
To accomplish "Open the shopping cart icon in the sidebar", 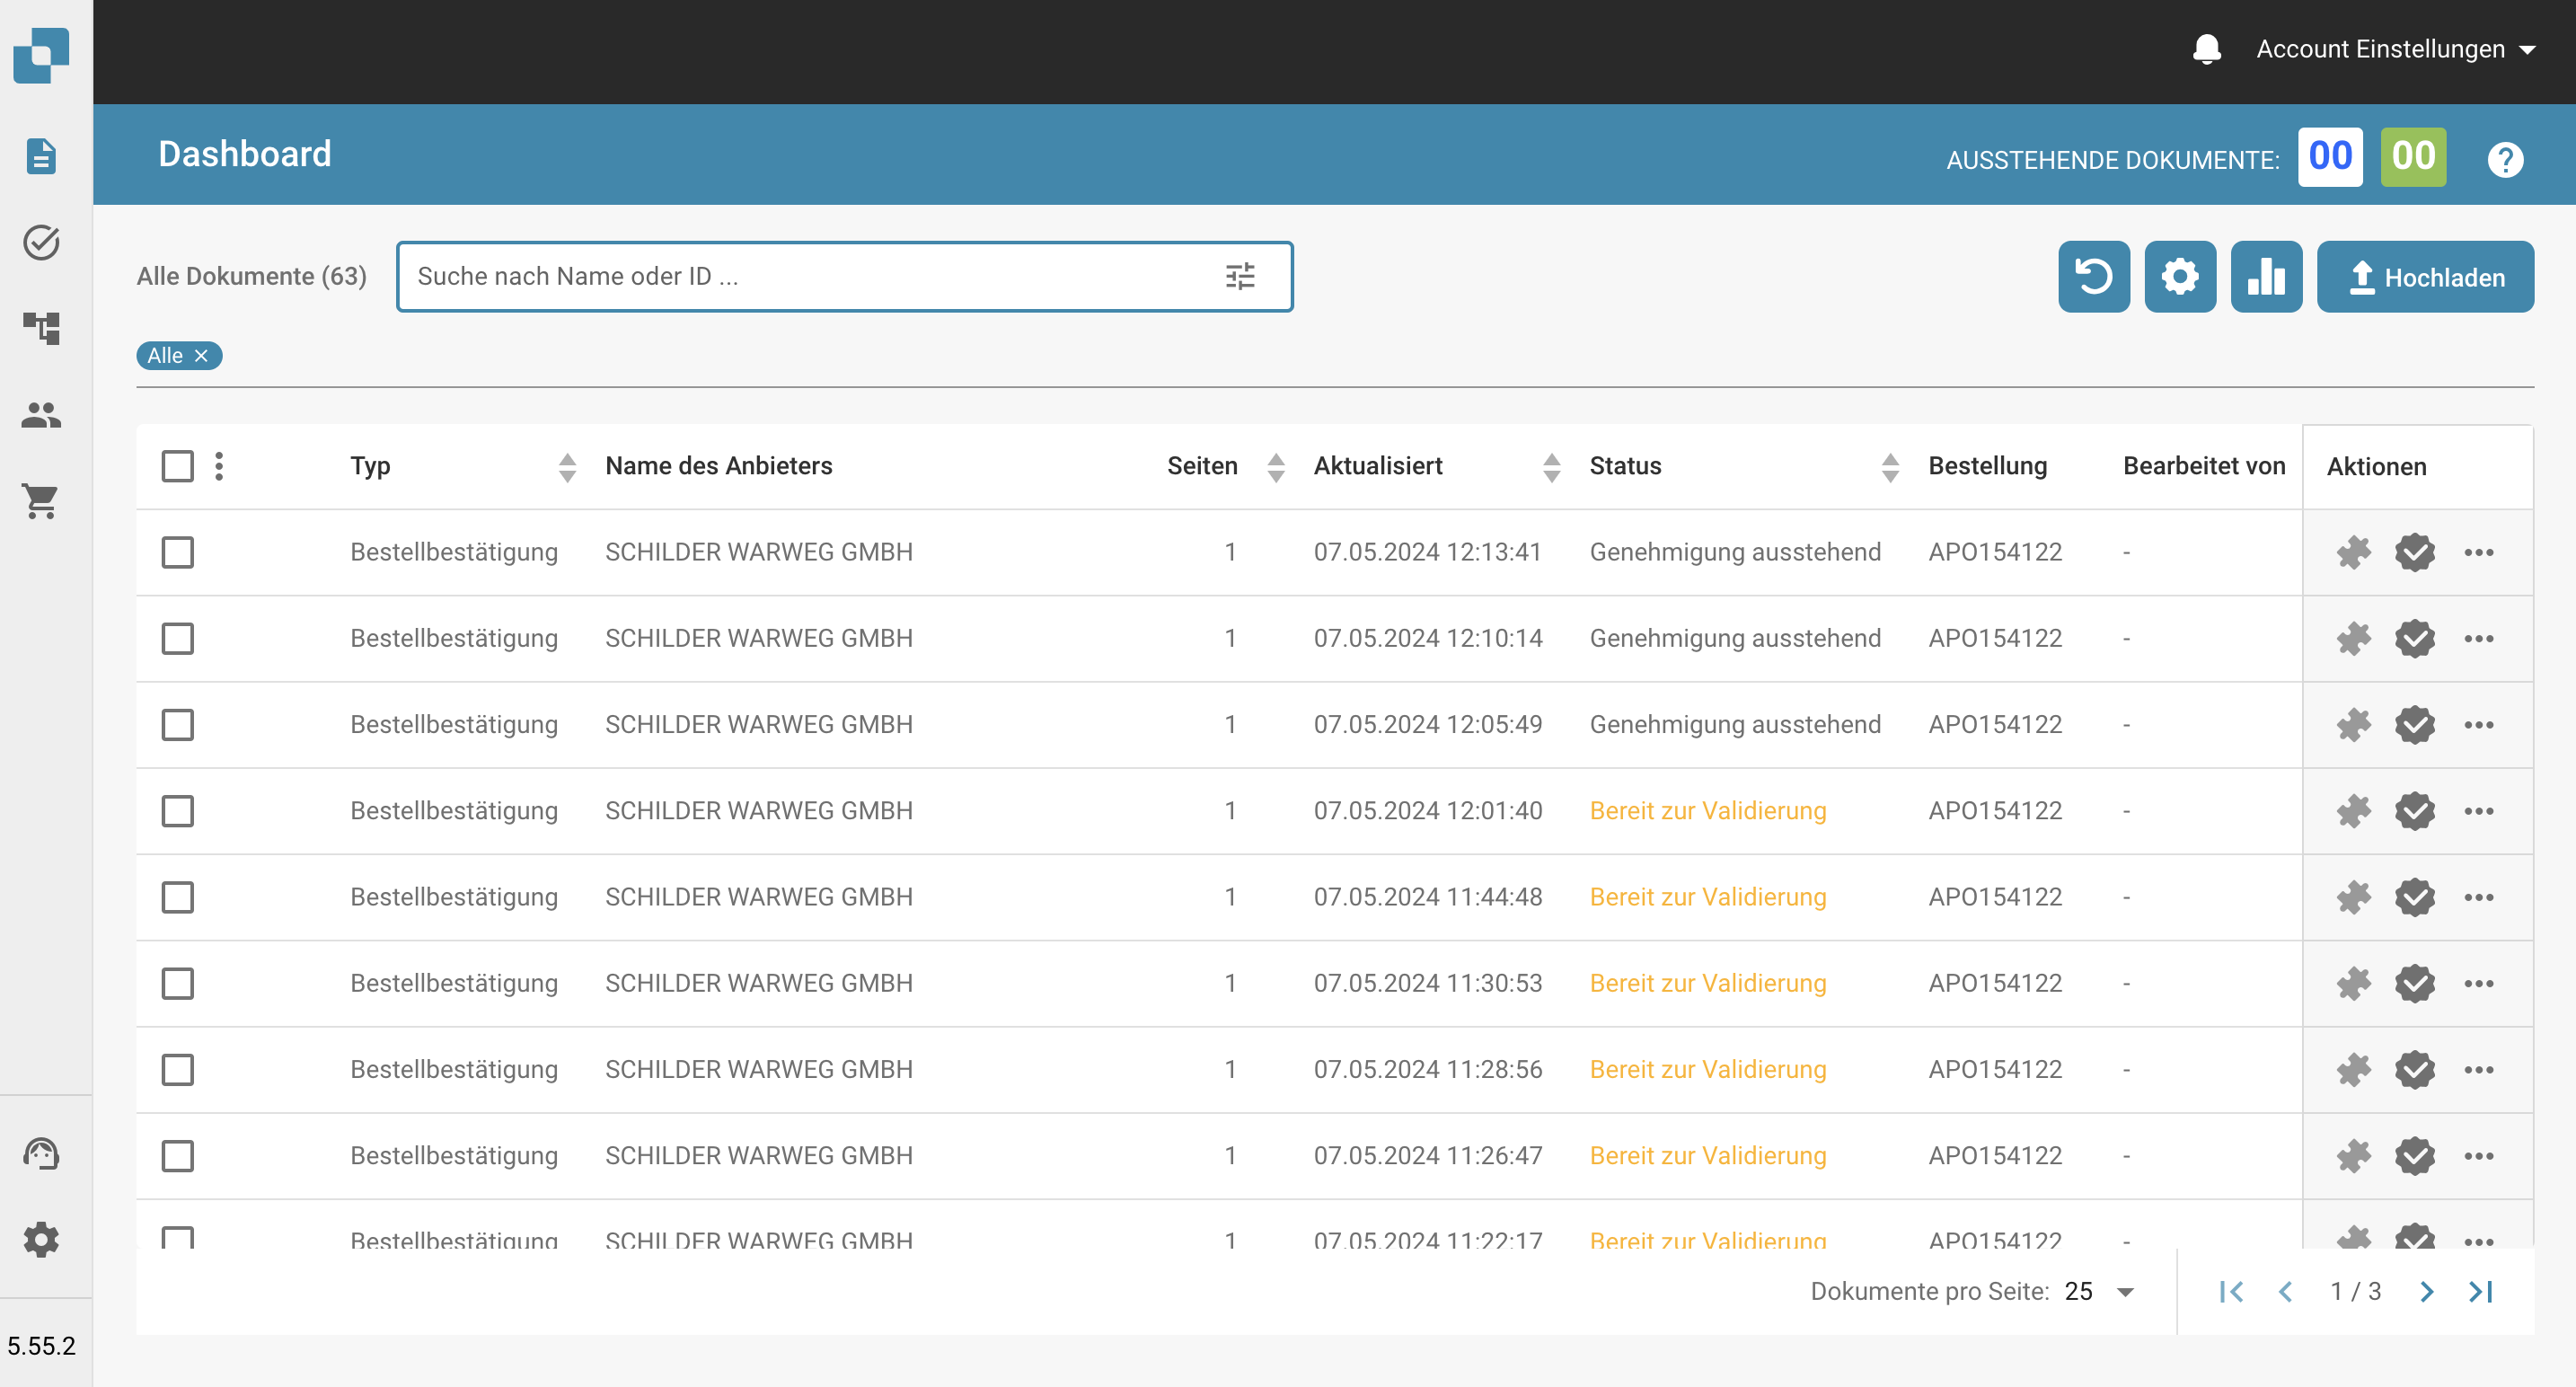I will tap(41, 502).
